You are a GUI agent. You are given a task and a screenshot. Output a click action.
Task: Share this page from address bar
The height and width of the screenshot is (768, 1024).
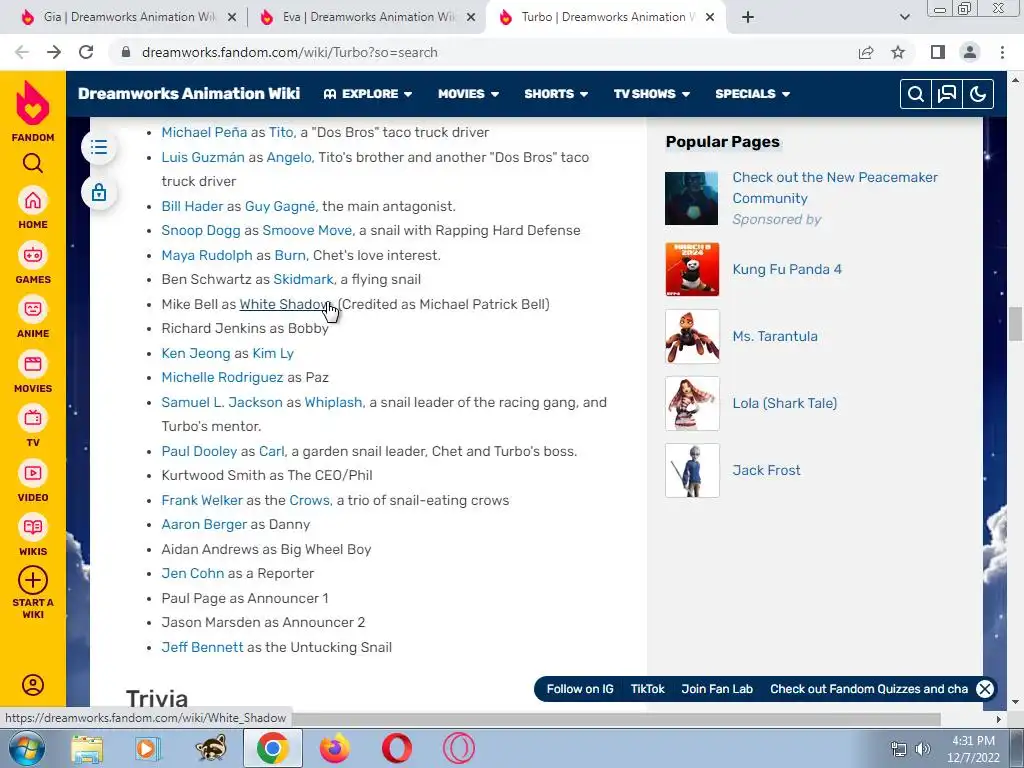pos(866,52)
